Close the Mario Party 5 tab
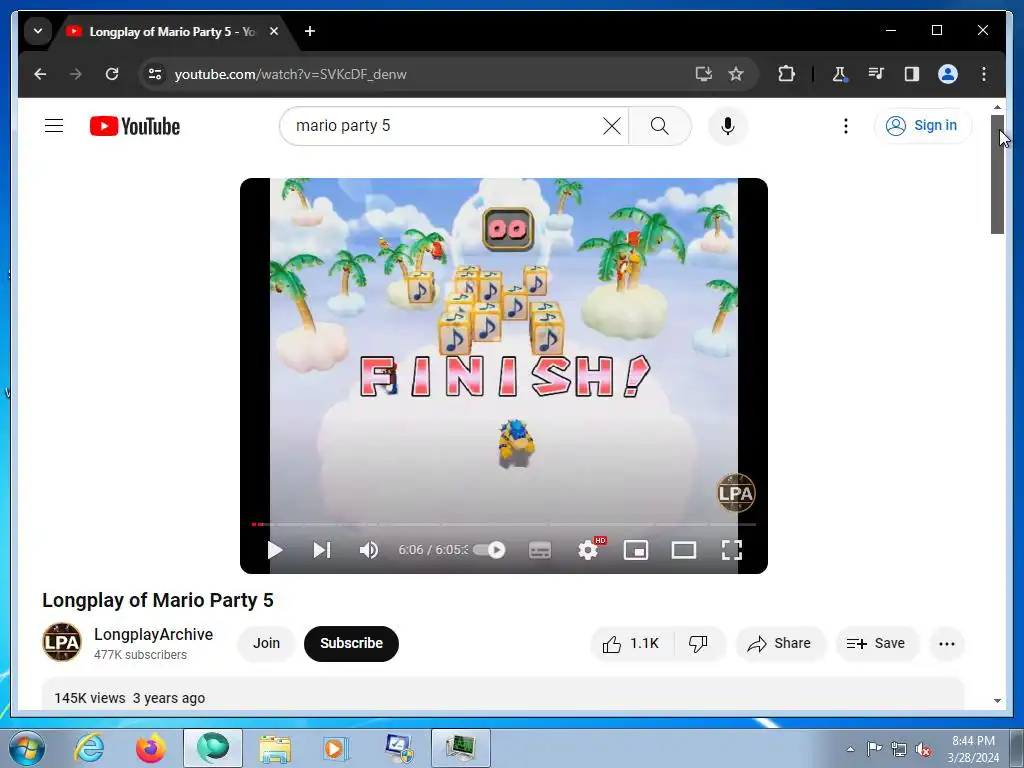 [x=274, y=31]
